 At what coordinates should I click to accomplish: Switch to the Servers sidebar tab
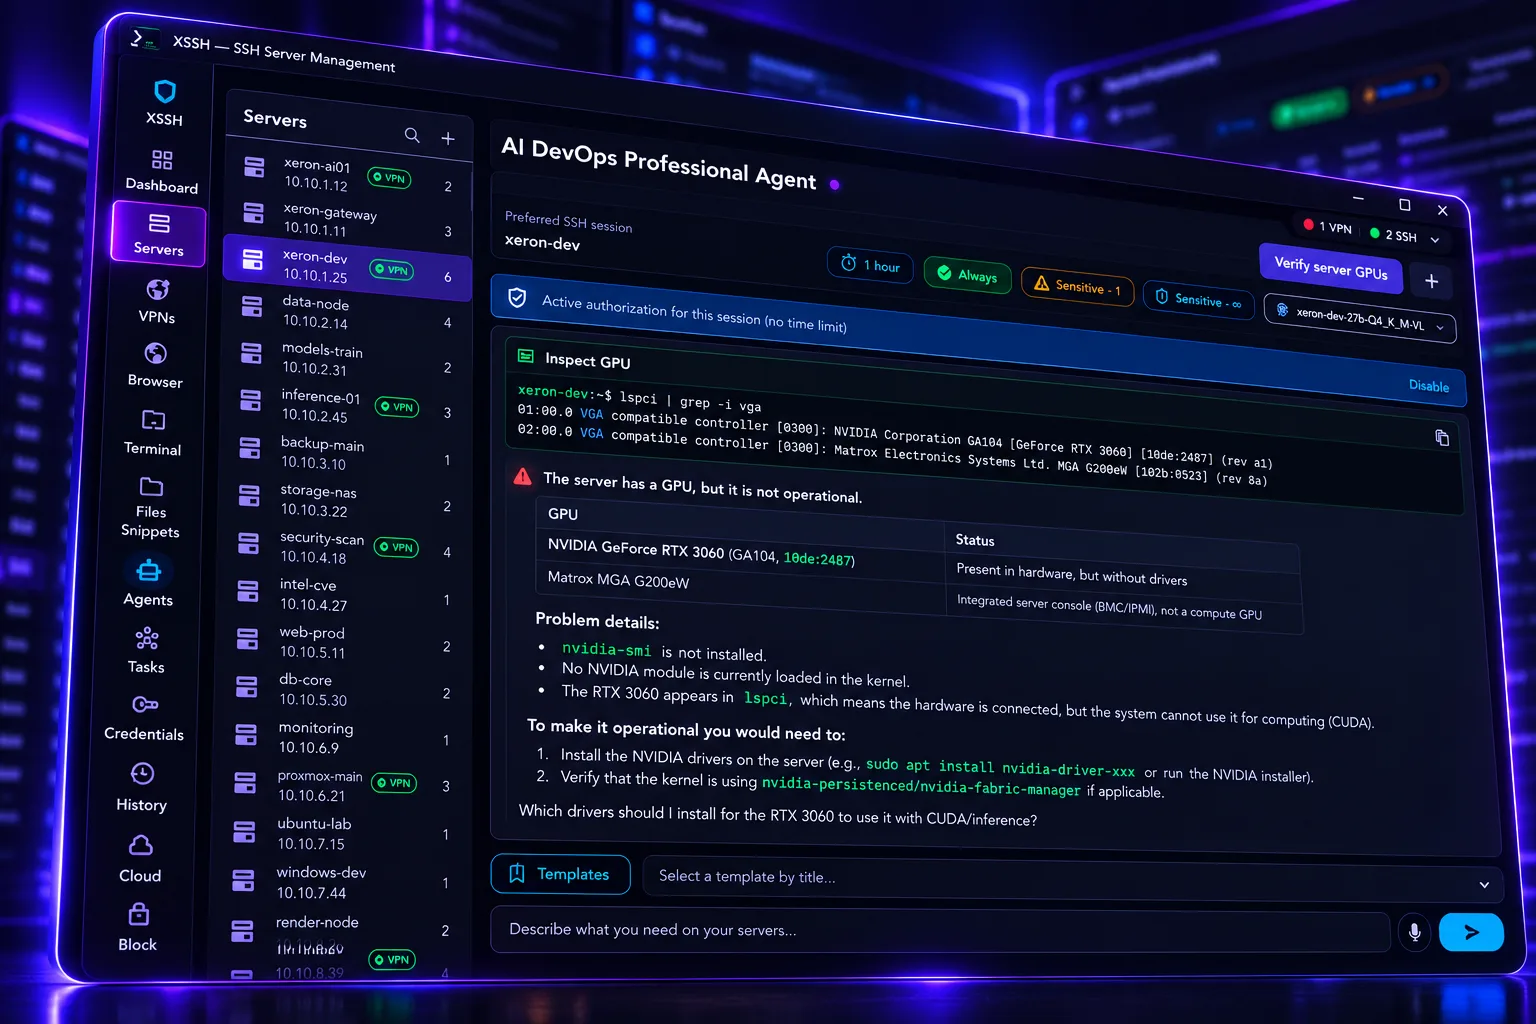click(x=158, y=234)
